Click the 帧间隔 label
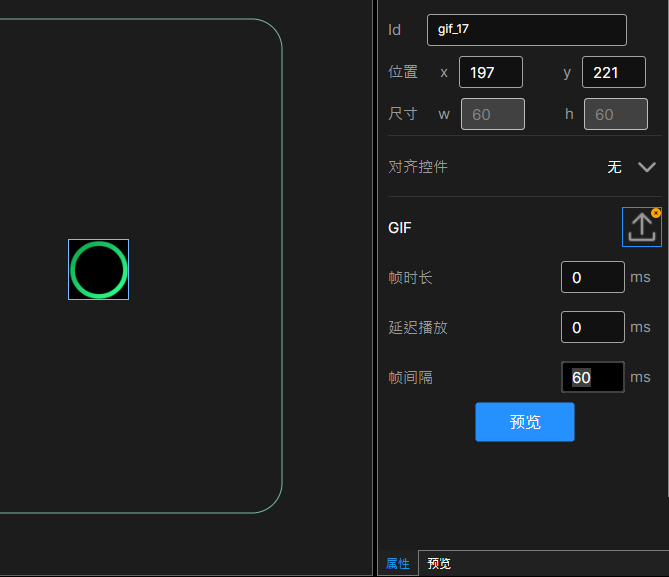 pyautogui.click(x=410, y=377)
